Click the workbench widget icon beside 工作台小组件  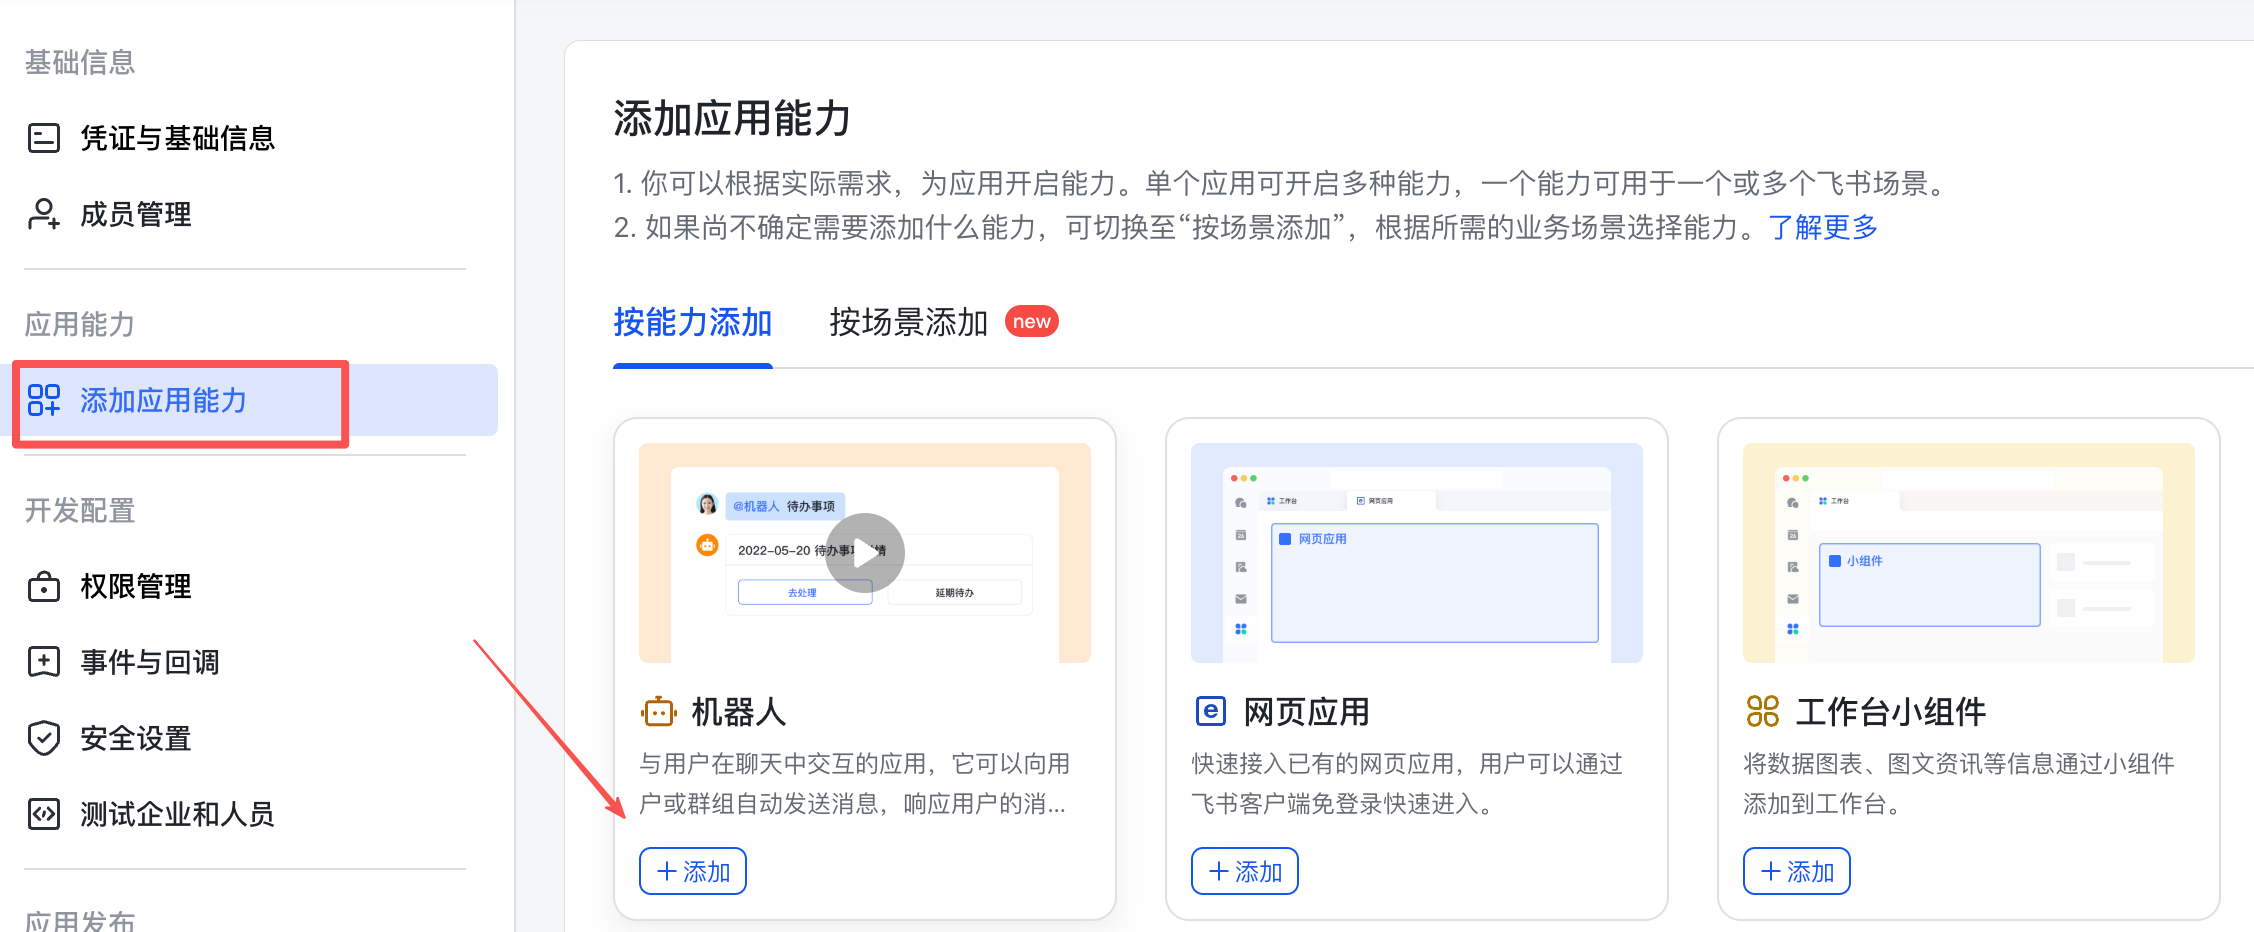click(1763, 711)
